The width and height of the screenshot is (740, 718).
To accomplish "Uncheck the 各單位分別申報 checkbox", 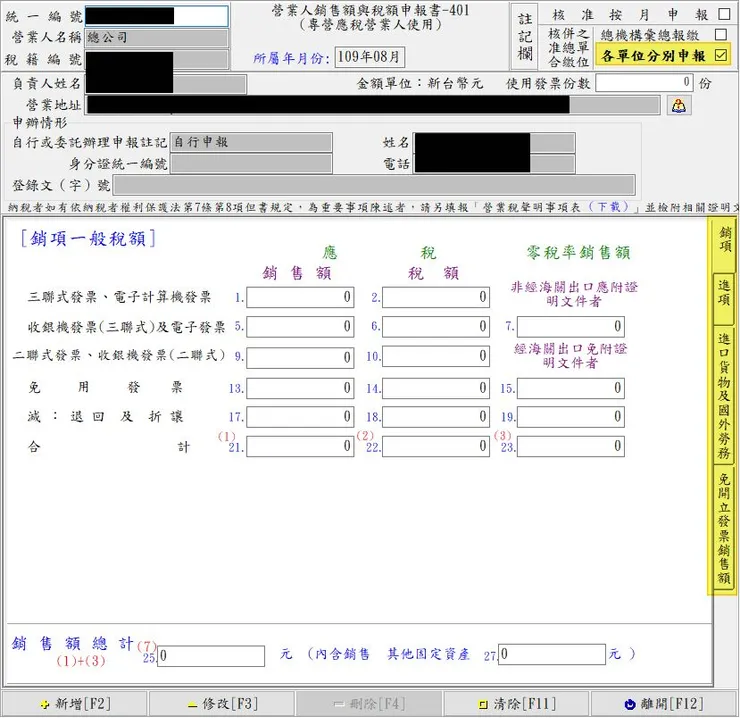I will click(x=721, y=55).
